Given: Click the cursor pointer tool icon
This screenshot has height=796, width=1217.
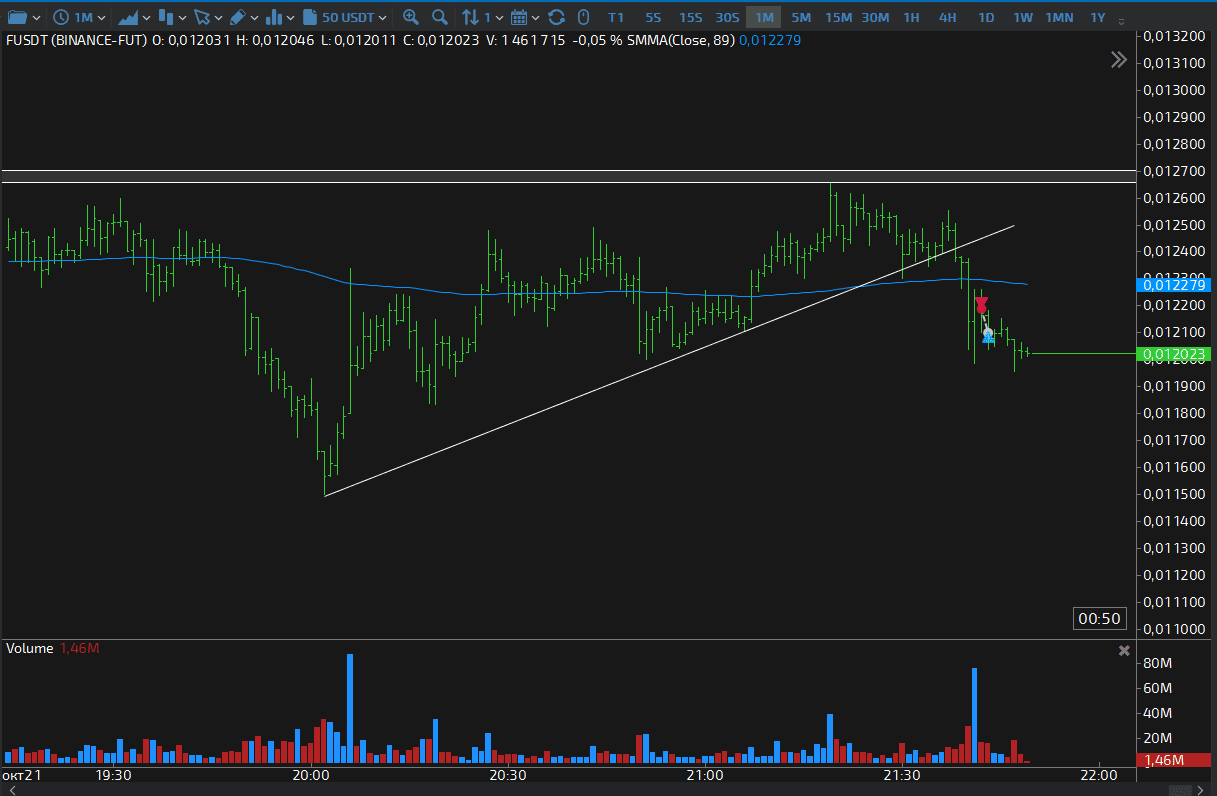Looking at the screenshot, I should tap(203, 17).
